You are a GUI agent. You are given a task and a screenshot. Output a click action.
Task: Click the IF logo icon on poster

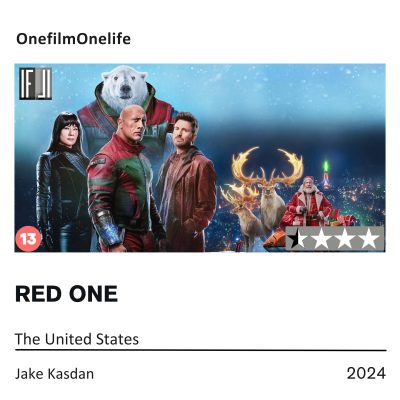coord(35,84)
